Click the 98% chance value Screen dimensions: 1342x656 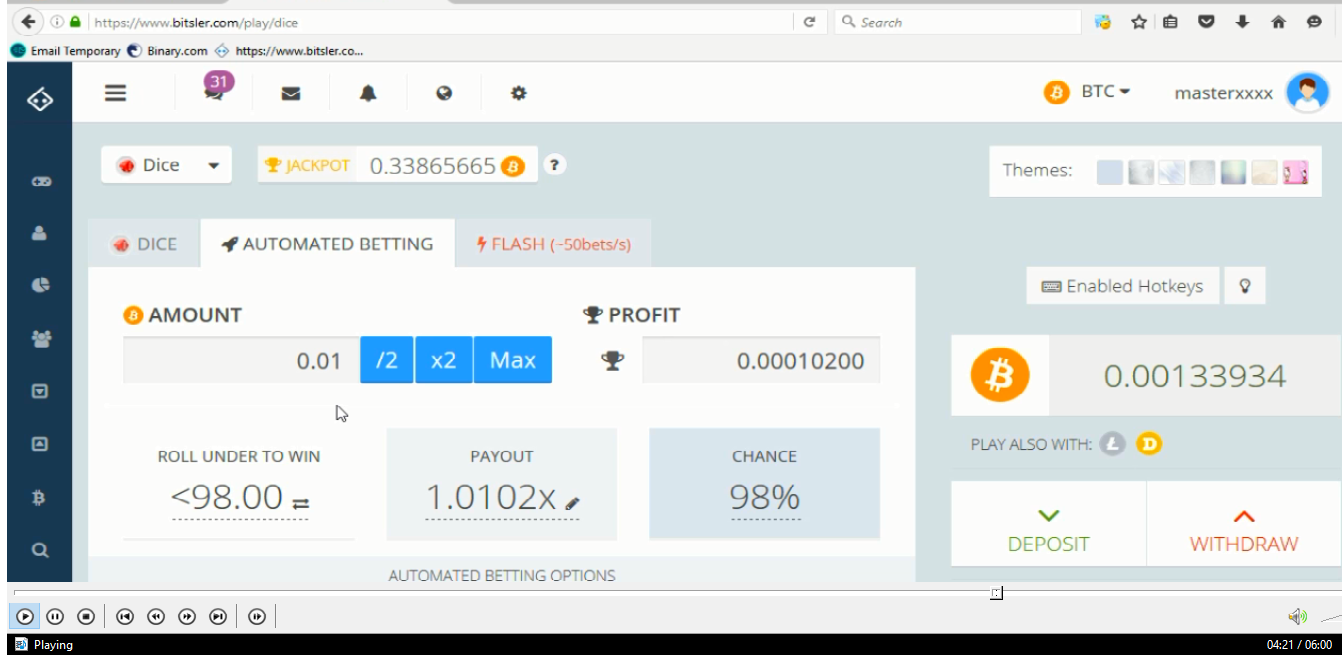(765, 497)
